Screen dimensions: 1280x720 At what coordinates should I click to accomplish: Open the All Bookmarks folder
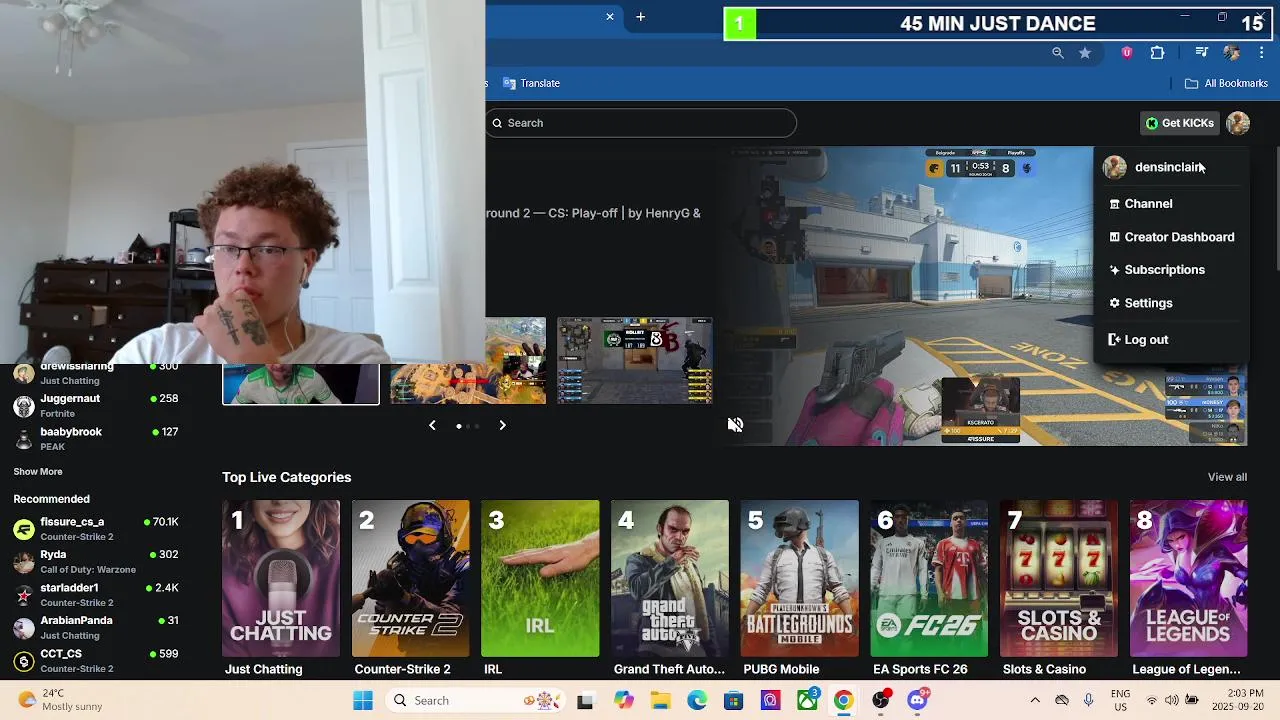1226,83
